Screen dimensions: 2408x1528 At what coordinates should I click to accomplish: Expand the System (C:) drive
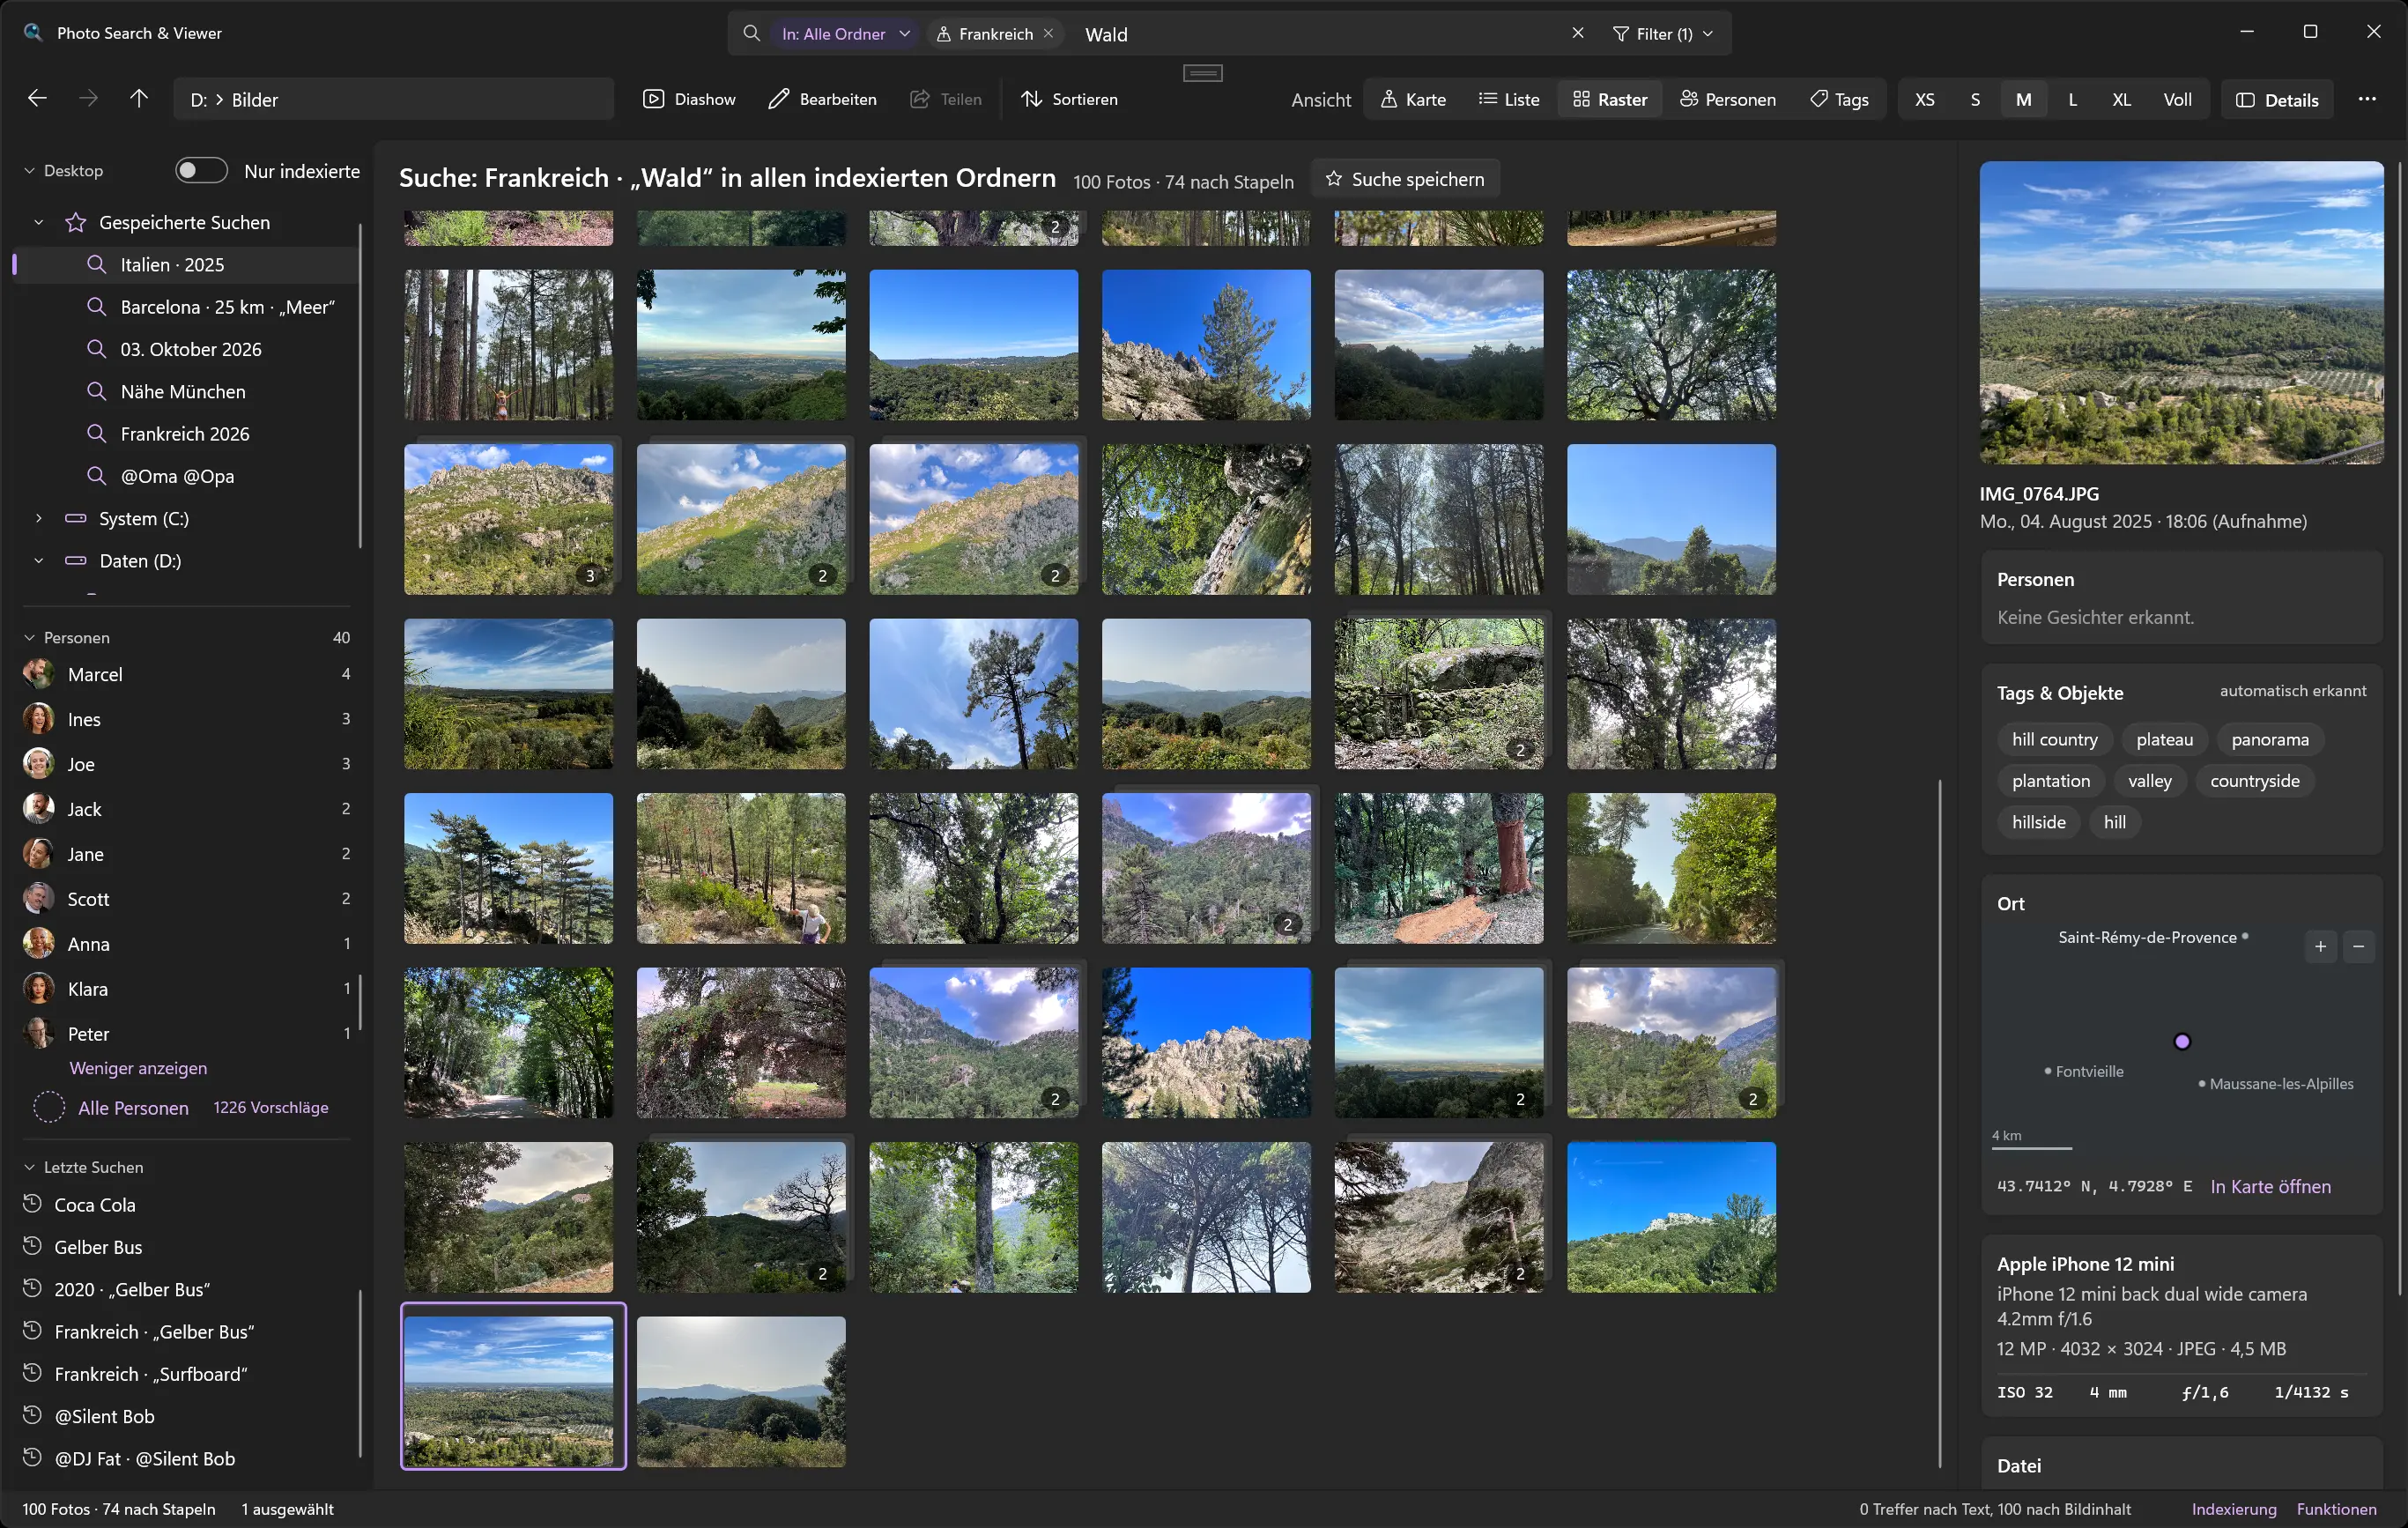point(39,518)
